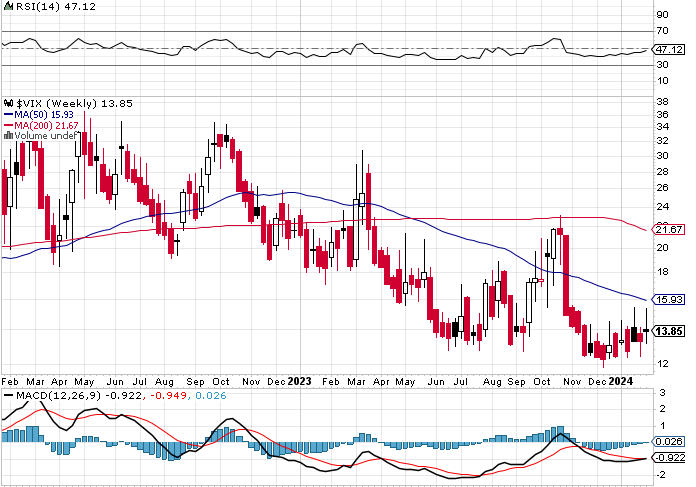
Task: Click the -0.922 MACD value tag
Action: [667, 457]
